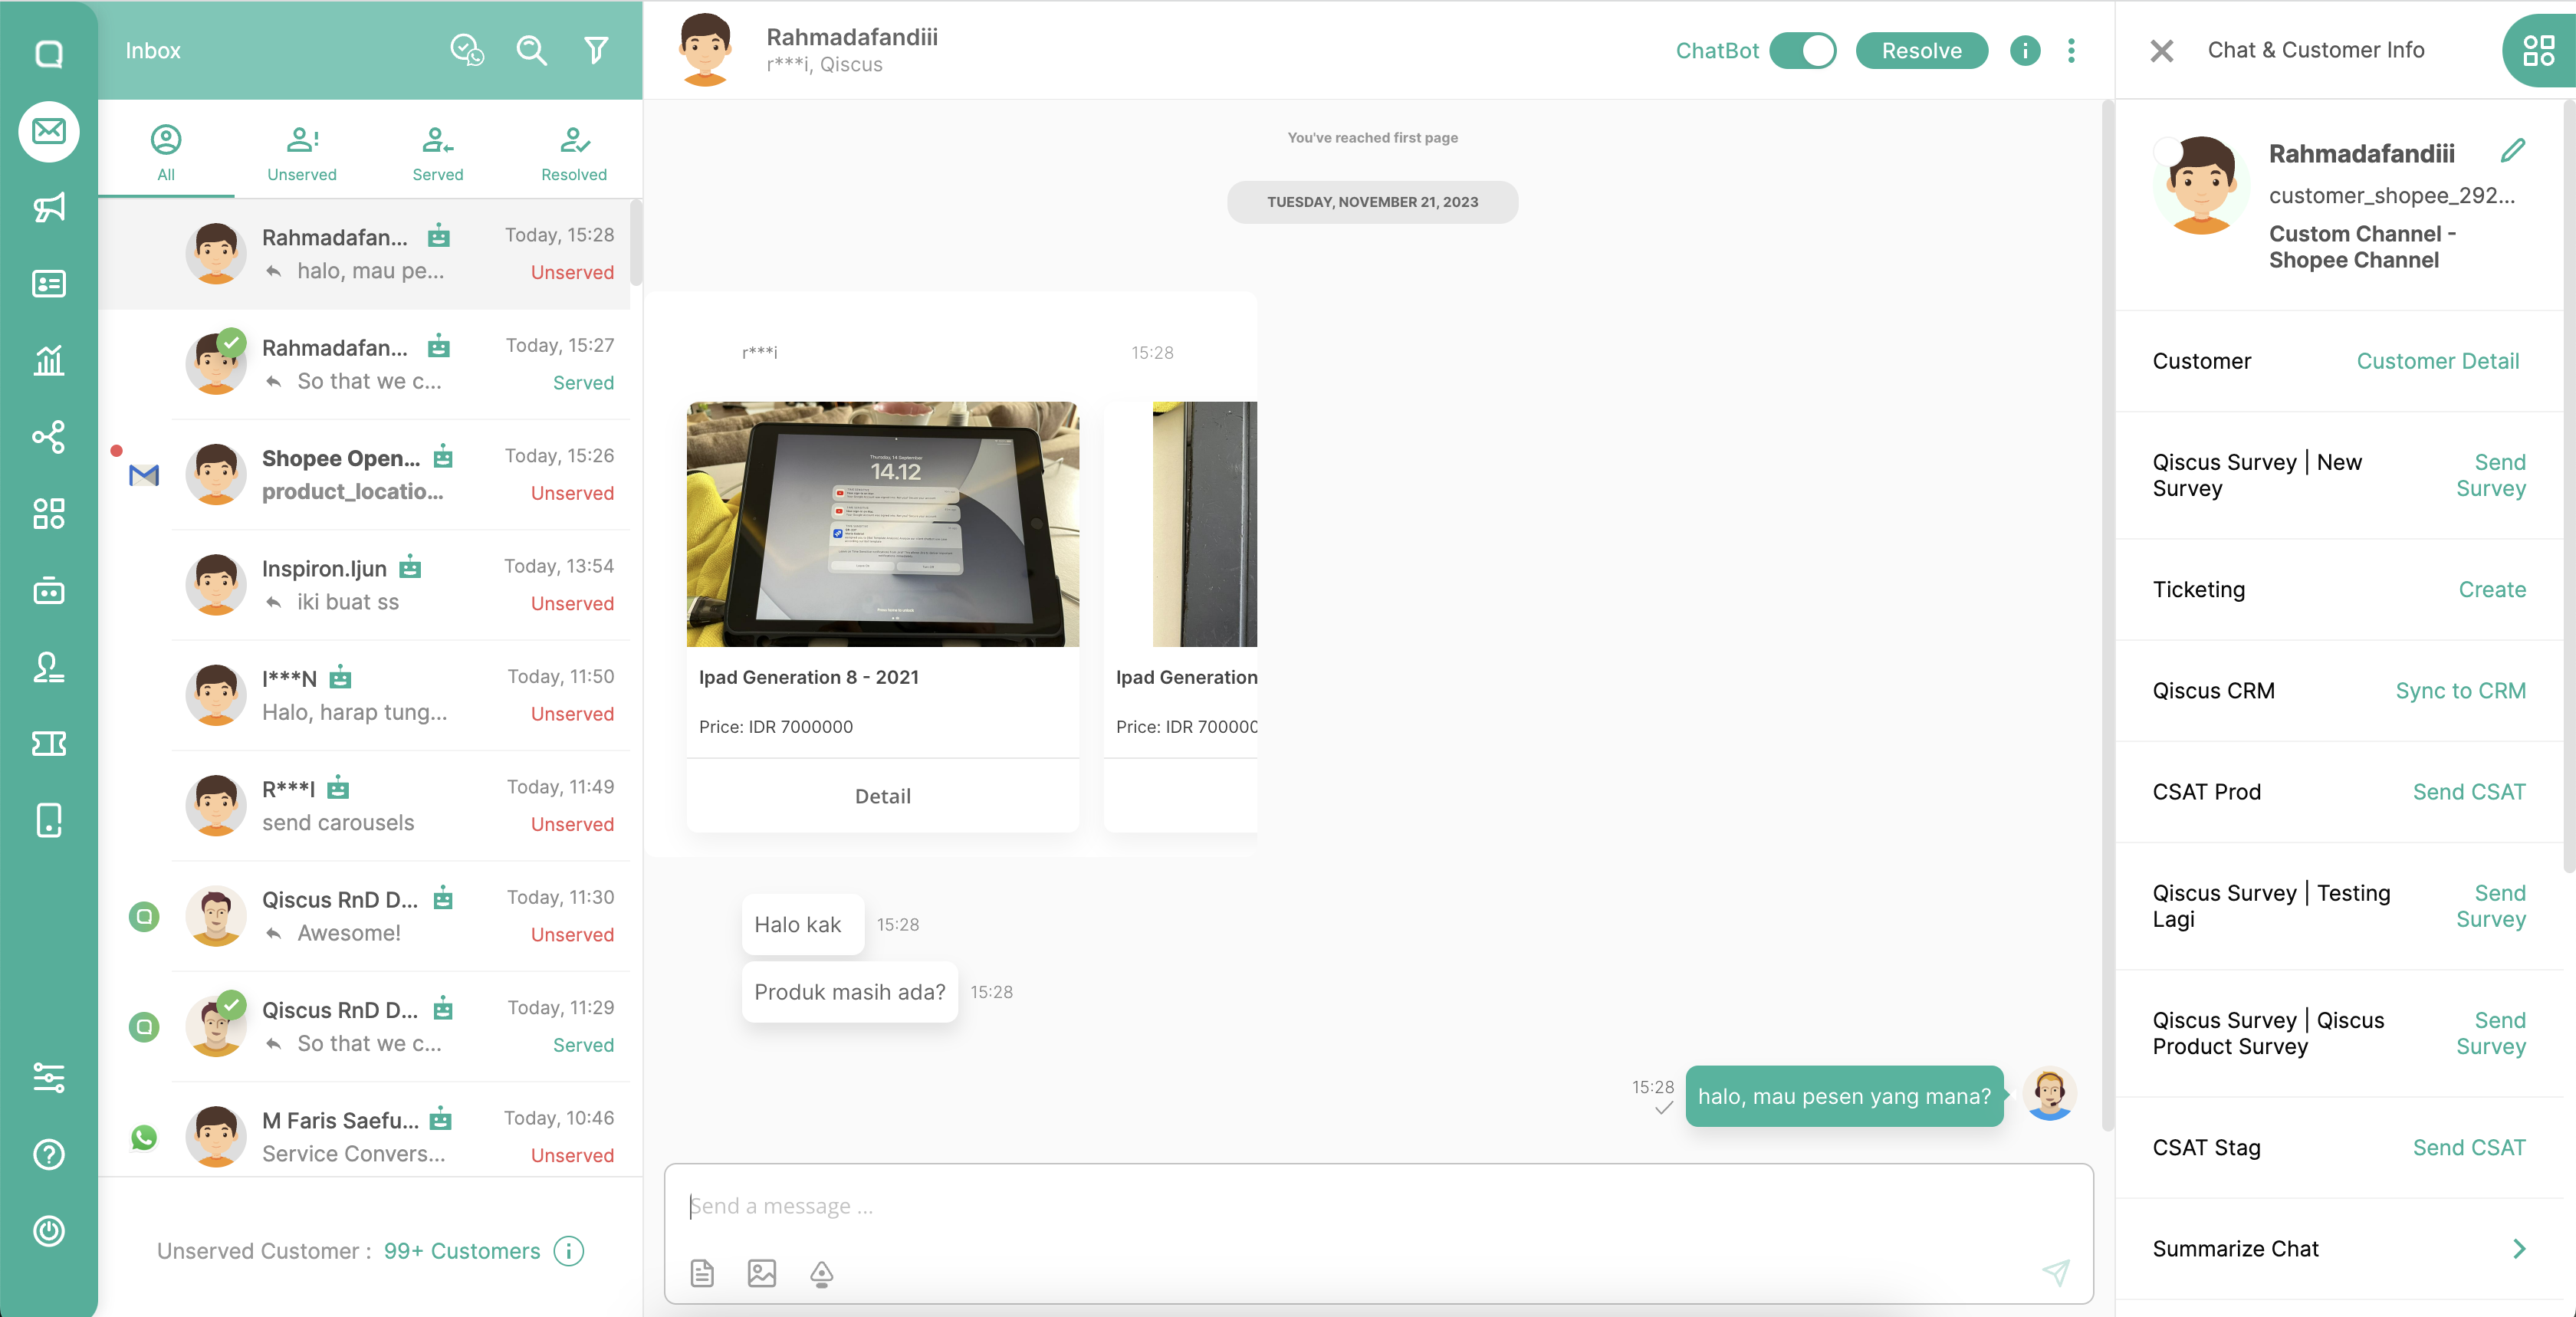Expand Summarize Chat chevron
Image resolution: width=2576 pixels, height=1317 pixels.
tap(2519, 1248)
